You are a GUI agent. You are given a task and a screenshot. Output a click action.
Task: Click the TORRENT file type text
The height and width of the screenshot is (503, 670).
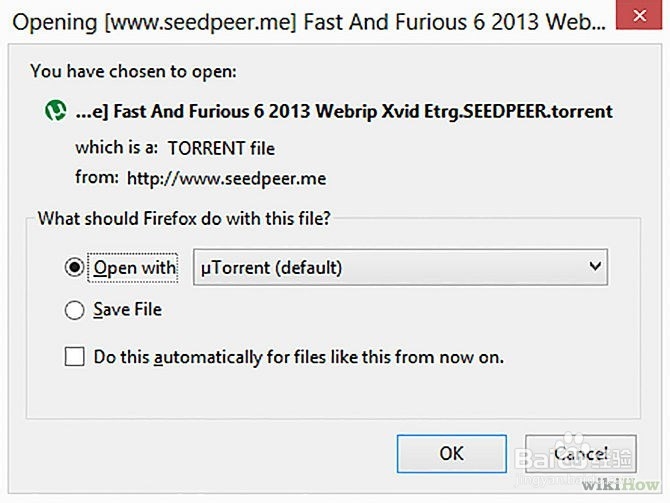click(x=221, y=148)
